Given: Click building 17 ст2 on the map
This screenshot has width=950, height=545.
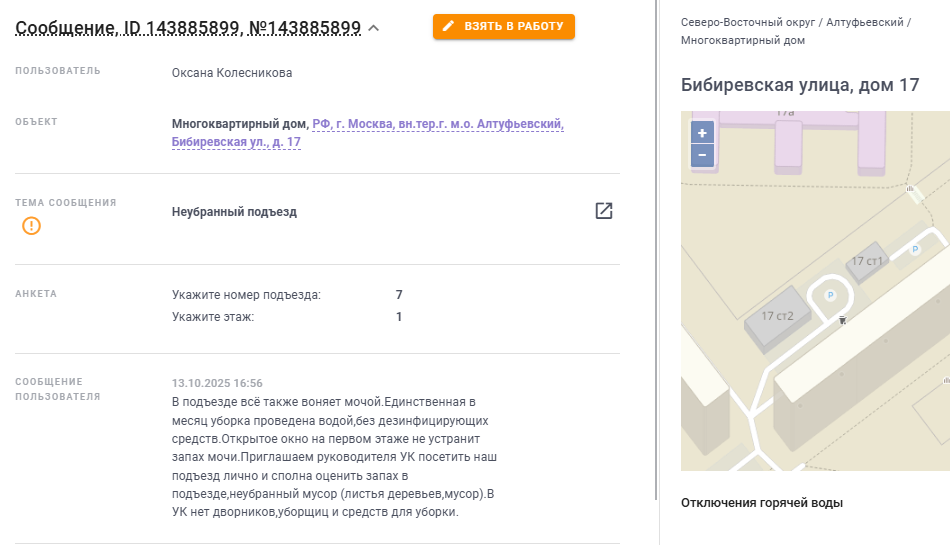Looking at the screenshot, I should click(x=777, y=316).
